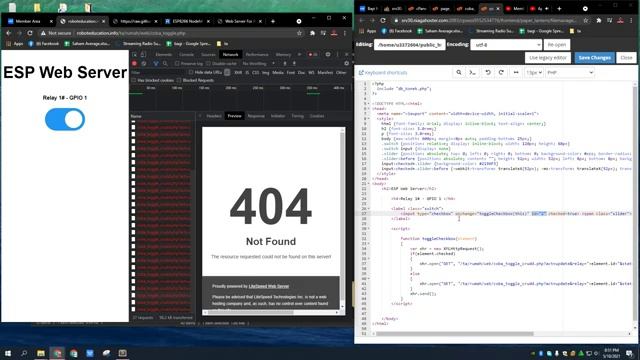Click Use legacy editor button
Viewport: 640px width, 360px height.
click(x=548, y=58)
